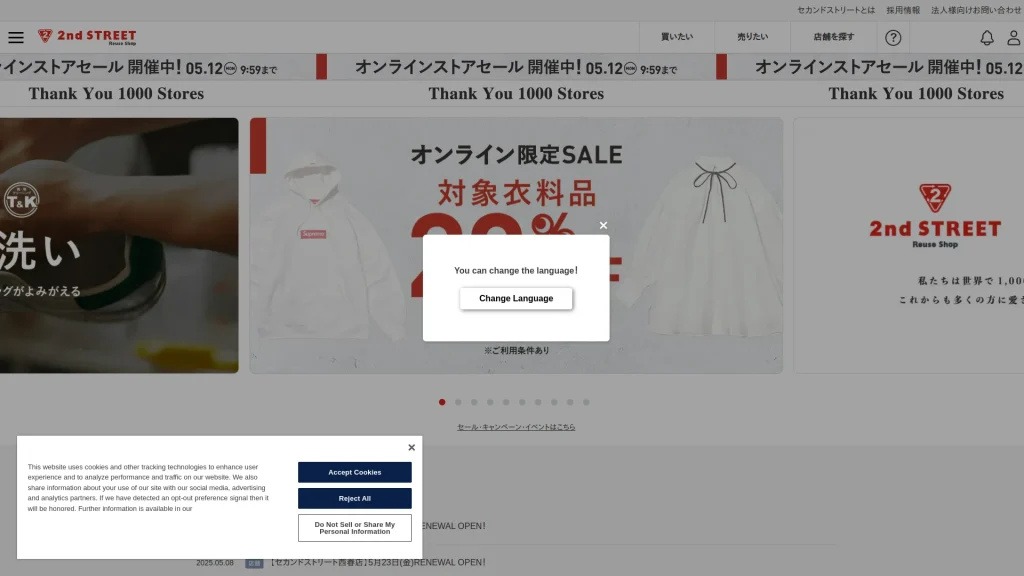Open the 店舗を探す menu item

[x=833, y=37]
